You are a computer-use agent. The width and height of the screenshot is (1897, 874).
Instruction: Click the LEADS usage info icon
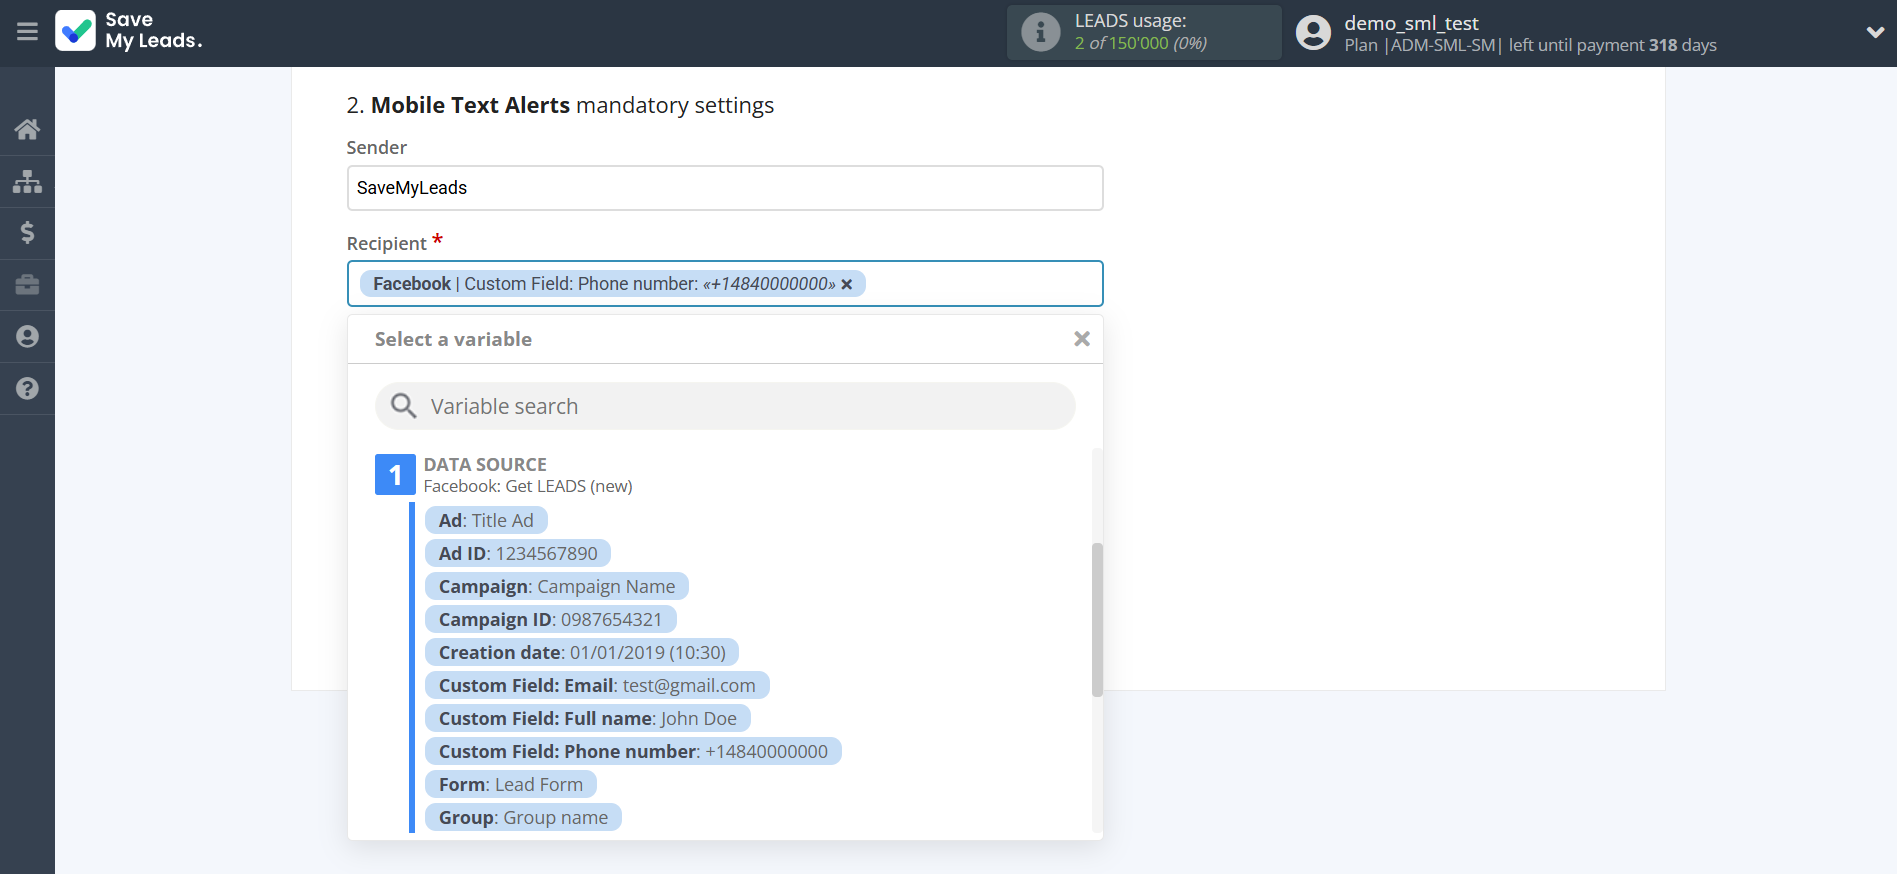click(1040, 32)
